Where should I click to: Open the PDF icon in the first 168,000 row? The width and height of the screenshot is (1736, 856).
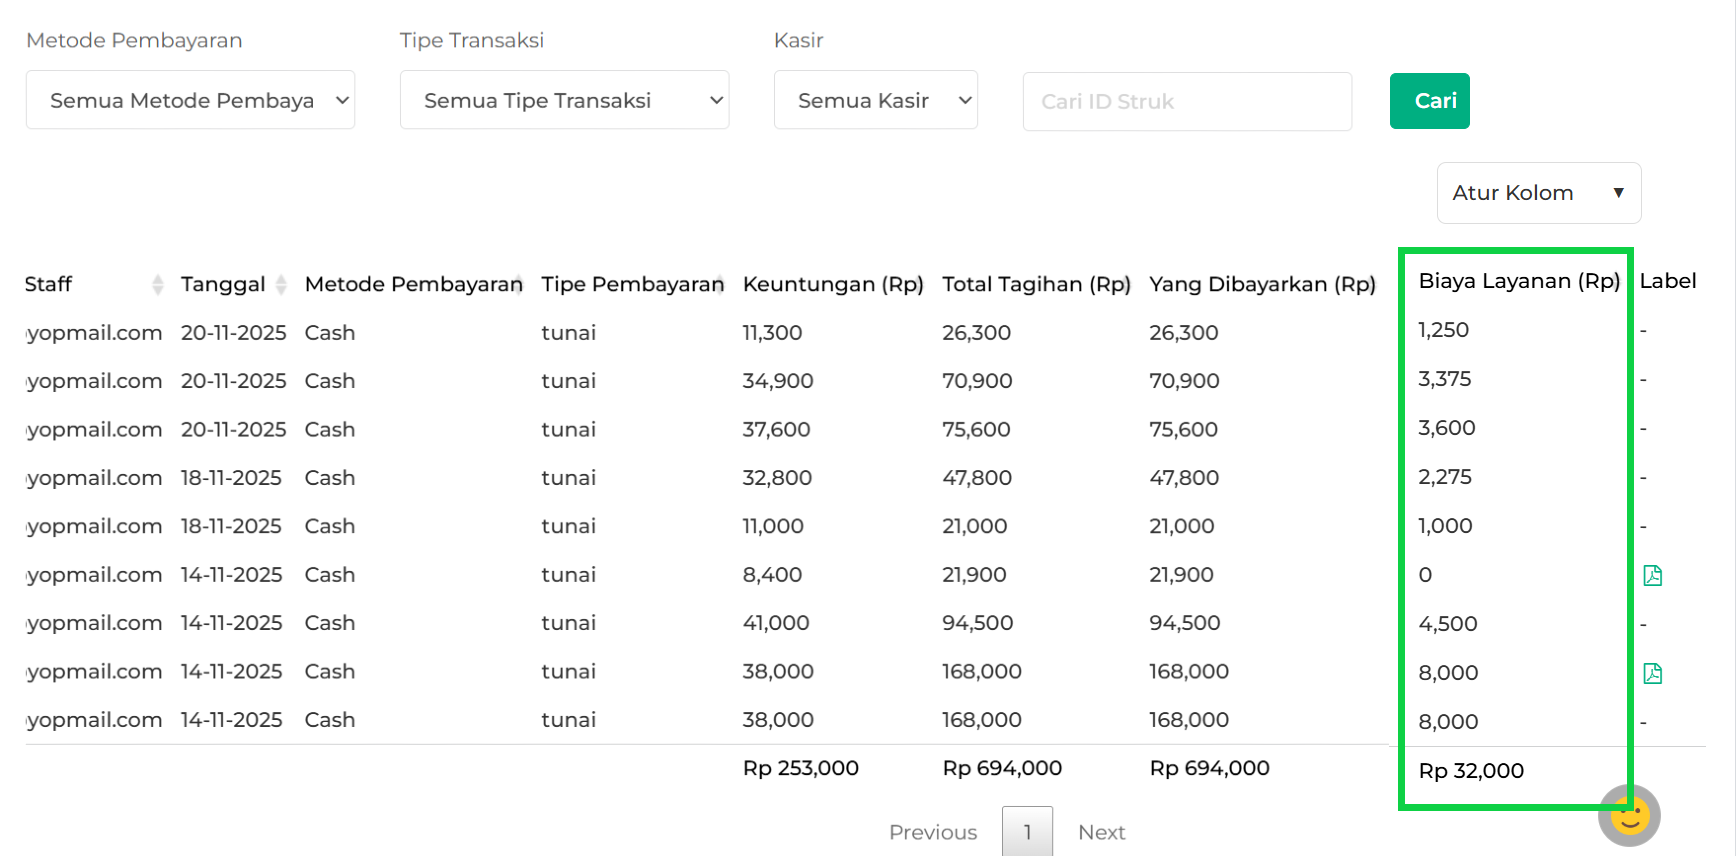[x=1652, y=673]
